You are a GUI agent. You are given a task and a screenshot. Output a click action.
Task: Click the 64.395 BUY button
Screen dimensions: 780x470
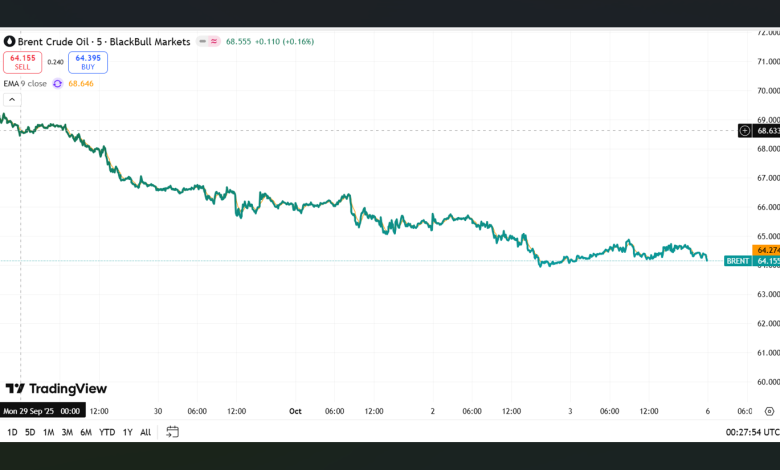tap(88, 63)
